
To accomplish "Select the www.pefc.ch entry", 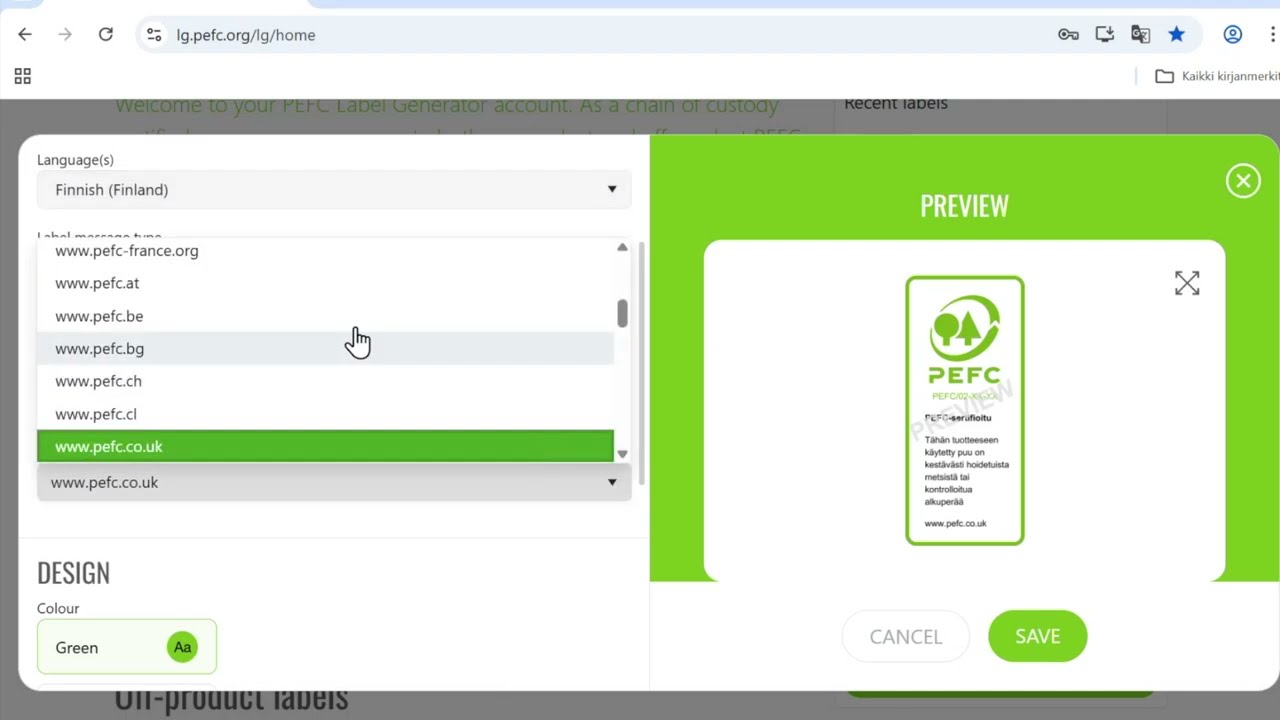I will point(325,381).
